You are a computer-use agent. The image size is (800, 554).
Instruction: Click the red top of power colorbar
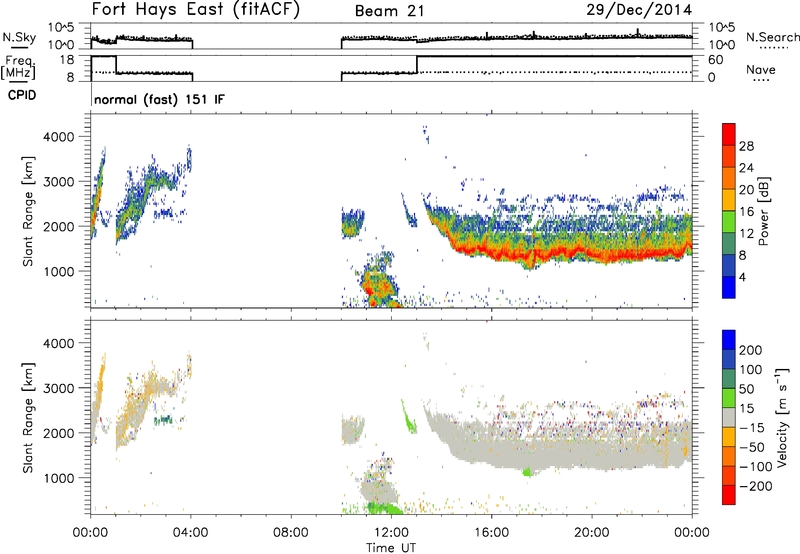(x=729, y=134)
